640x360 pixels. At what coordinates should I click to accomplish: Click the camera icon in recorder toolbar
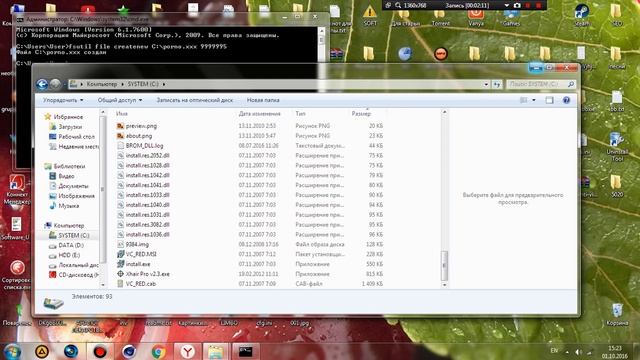coord(517,5)
